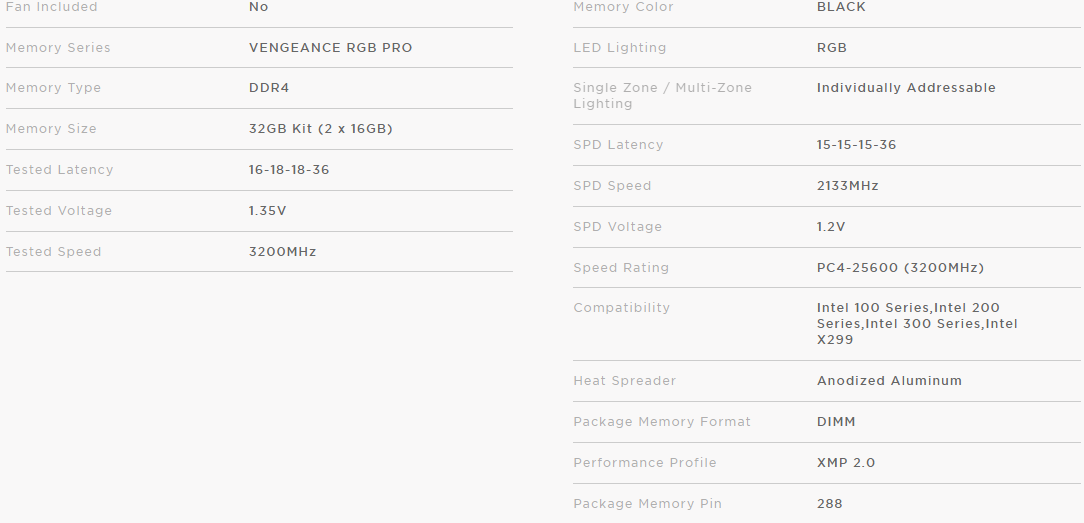Click the DIMM package memory format value

coord(836,422)
